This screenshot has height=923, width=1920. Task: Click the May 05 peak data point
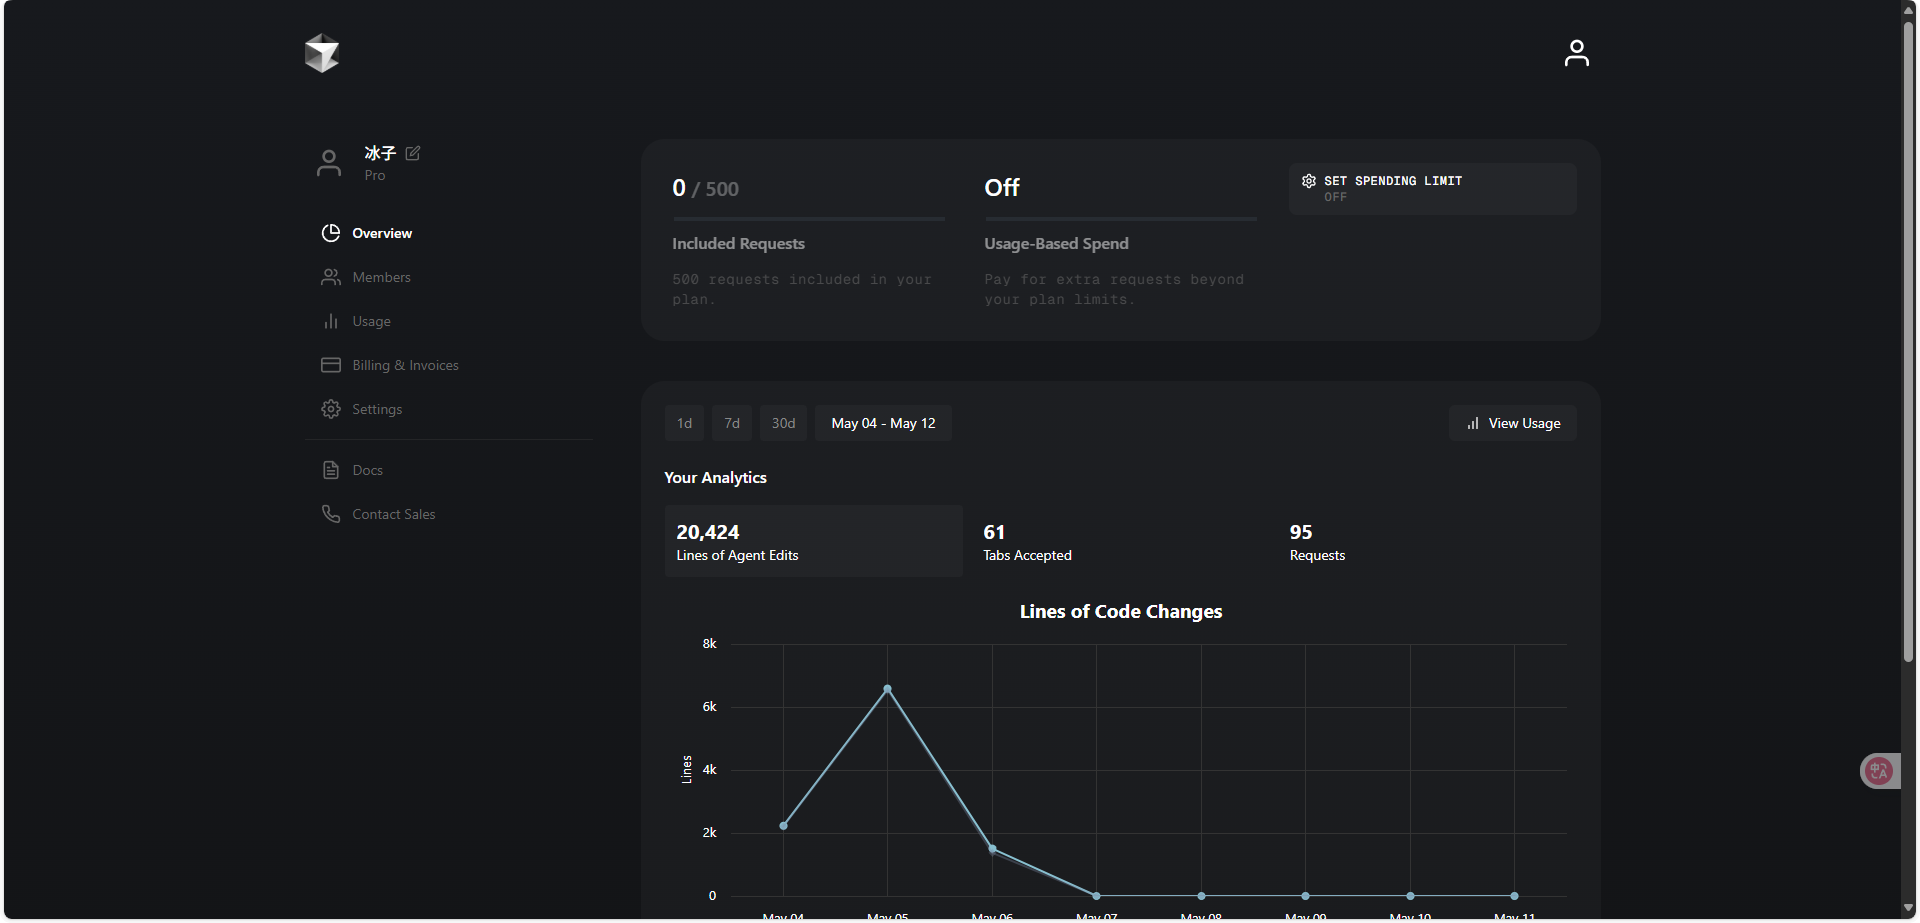click(x=887, y=689)
